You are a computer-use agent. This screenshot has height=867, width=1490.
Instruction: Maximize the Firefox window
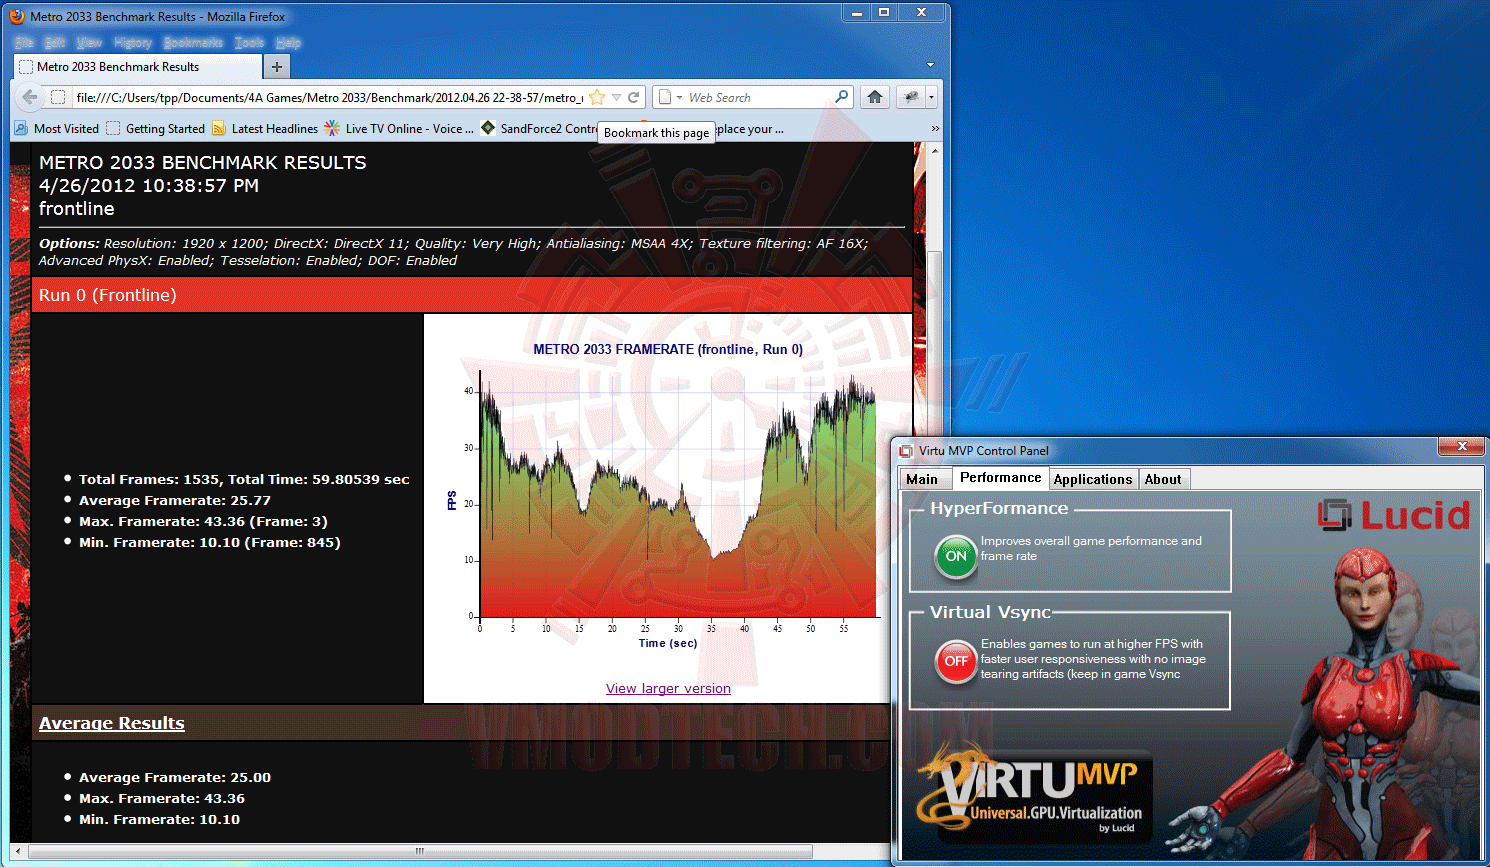[884, 13]
